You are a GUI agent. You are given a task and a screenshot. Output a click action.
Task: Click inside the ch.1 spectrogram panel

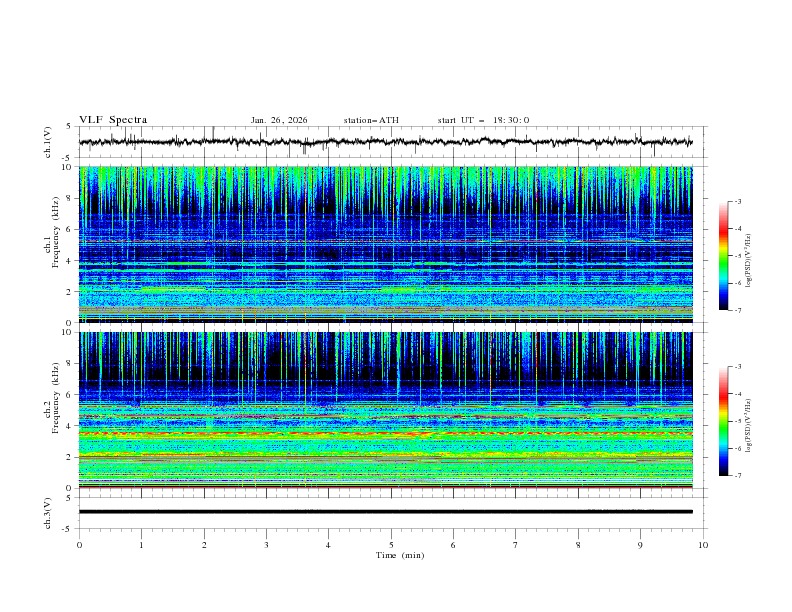click(385, 244)
